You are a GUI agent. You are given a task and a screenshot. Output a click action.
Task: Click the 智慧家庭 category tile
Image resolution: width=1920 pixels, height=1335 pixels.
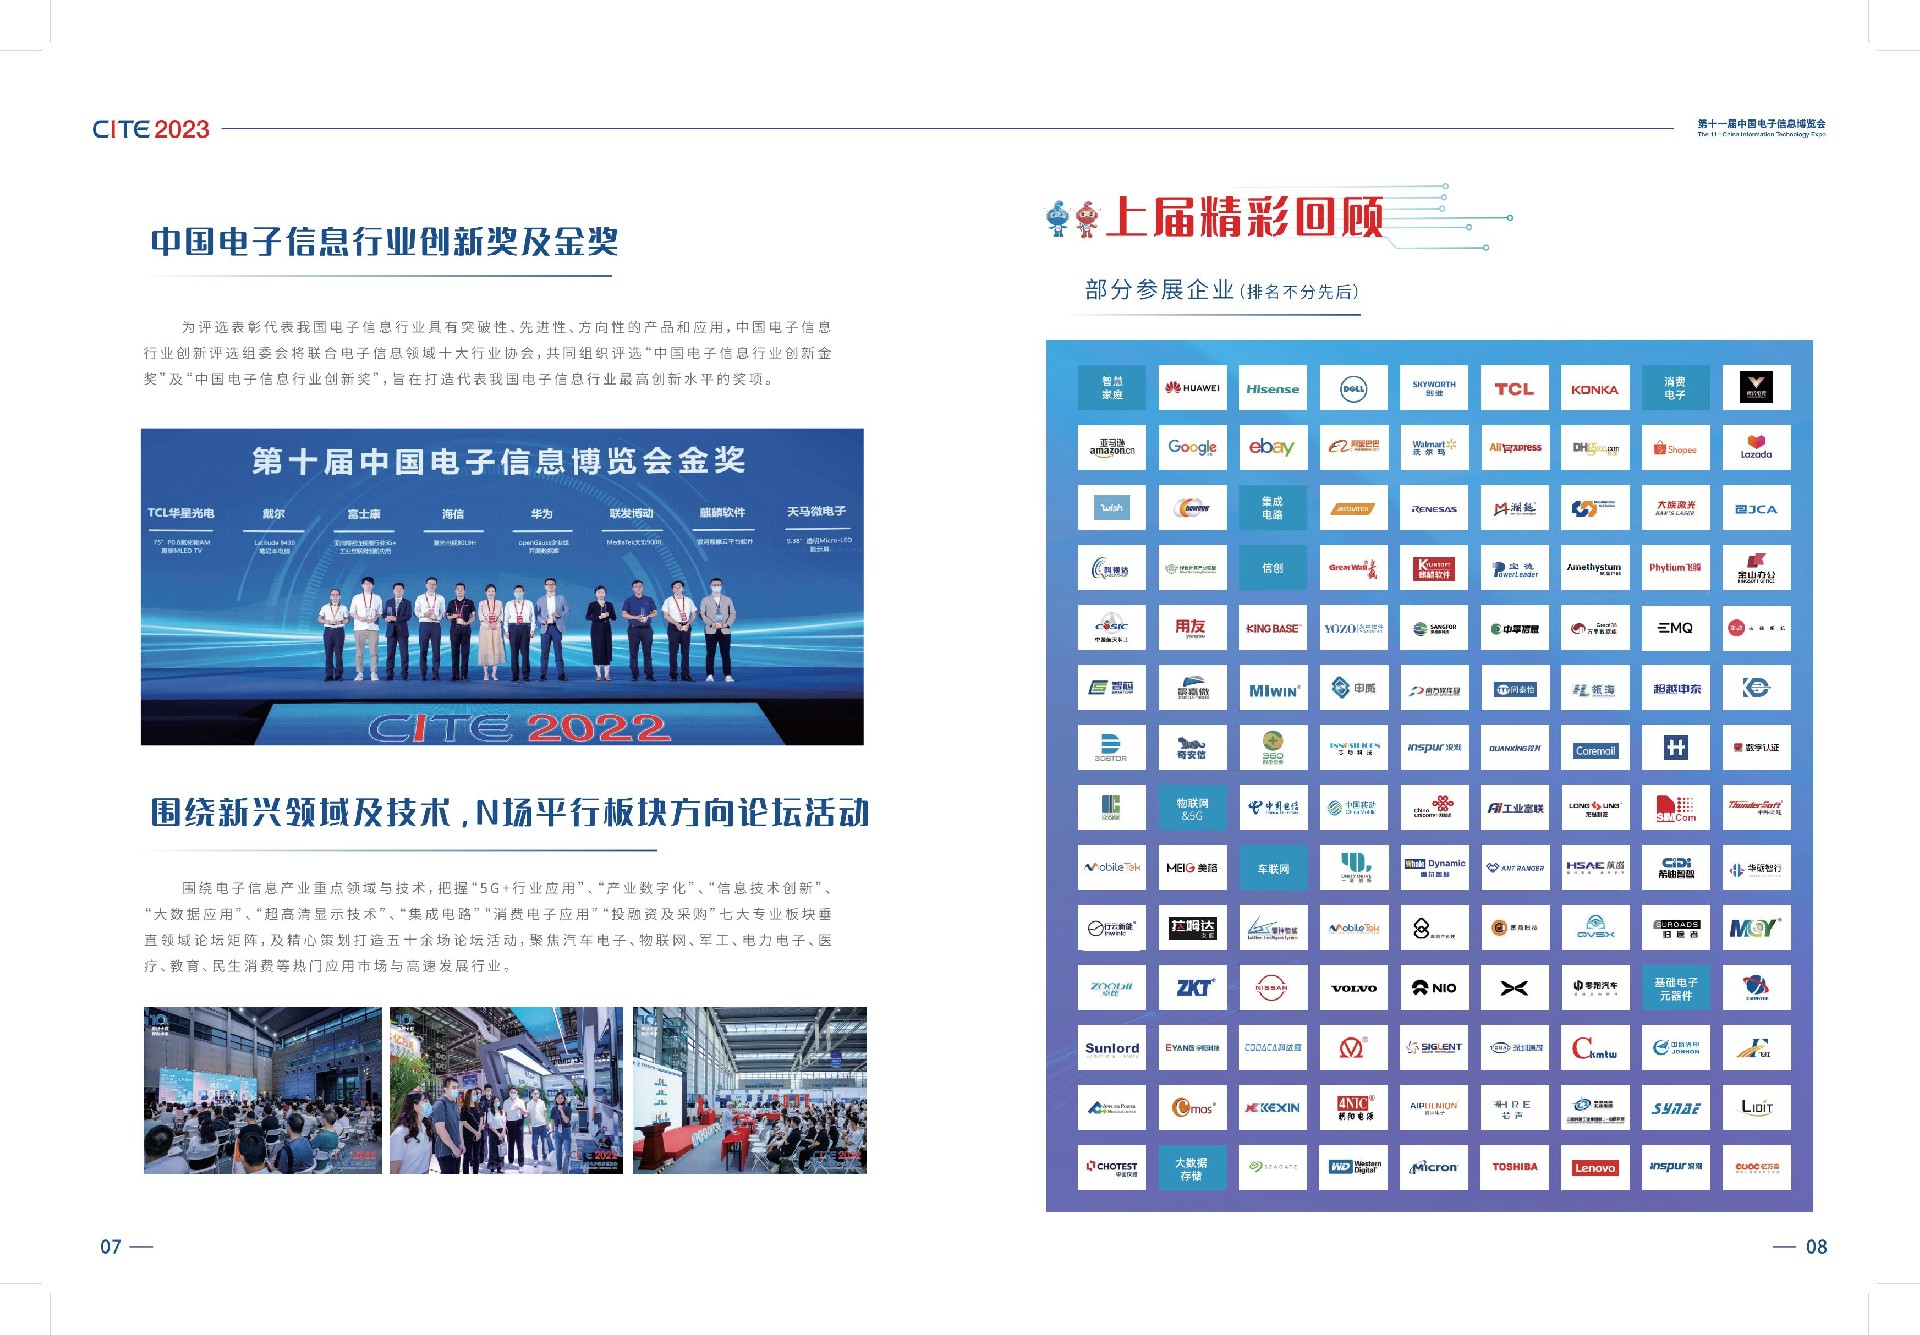1112,388
